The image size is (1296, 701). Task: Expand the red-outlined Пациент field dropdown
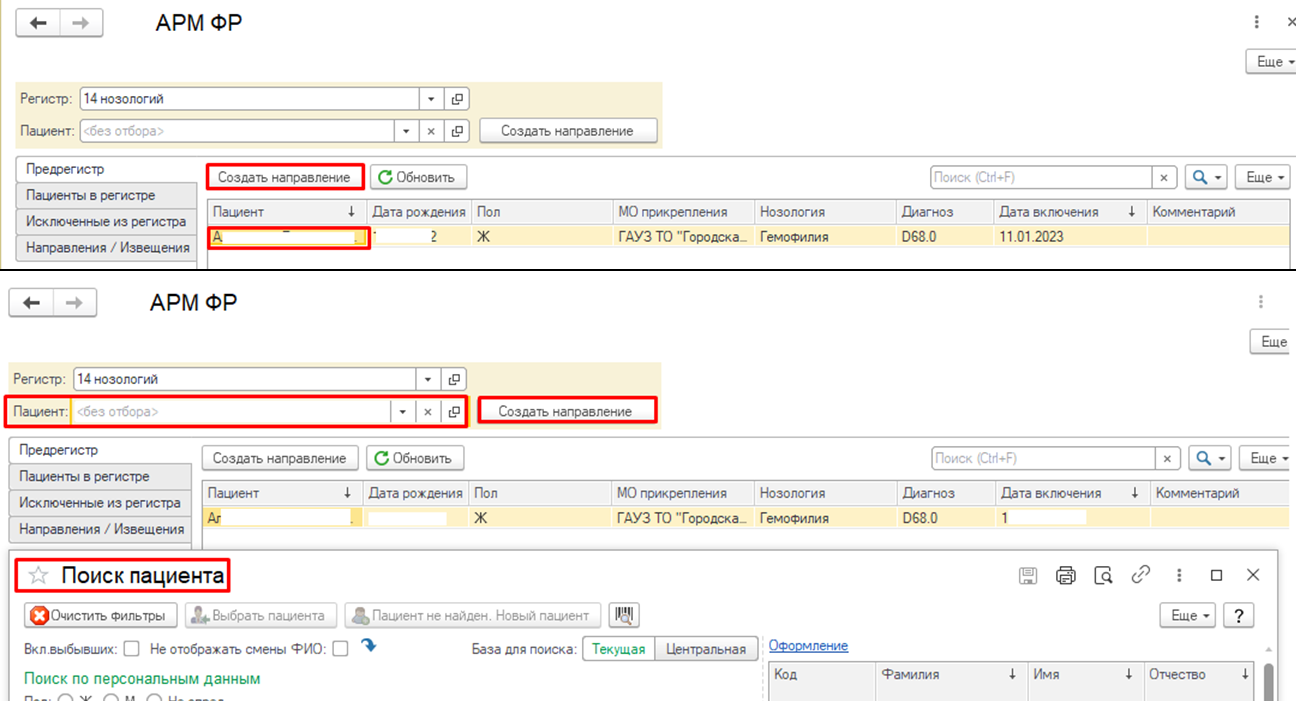403,411
